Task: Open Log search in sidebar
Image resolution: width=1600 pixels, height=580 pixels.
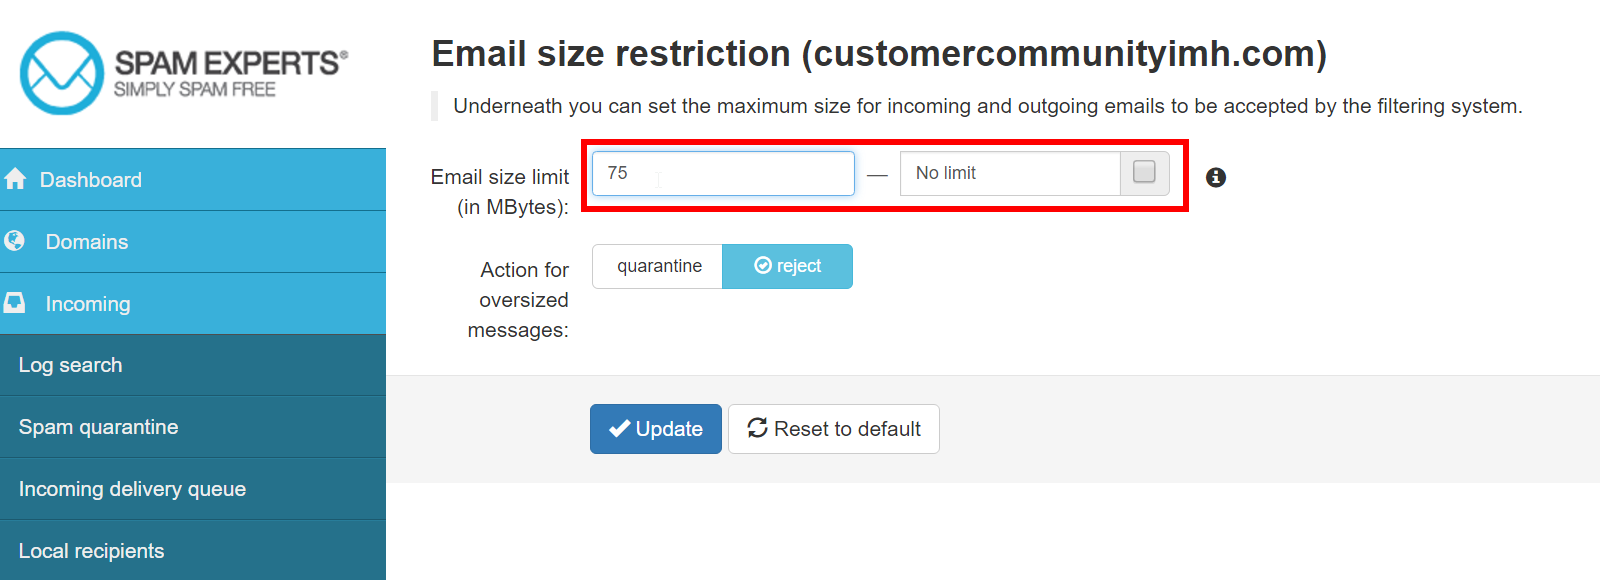Action: click(71, 365)
